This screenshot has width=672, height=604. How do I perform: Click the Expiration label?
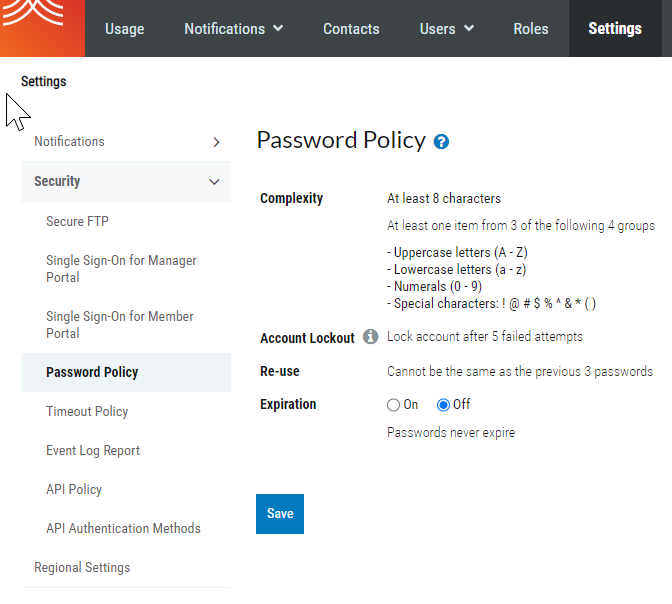(x=288, y=404)
